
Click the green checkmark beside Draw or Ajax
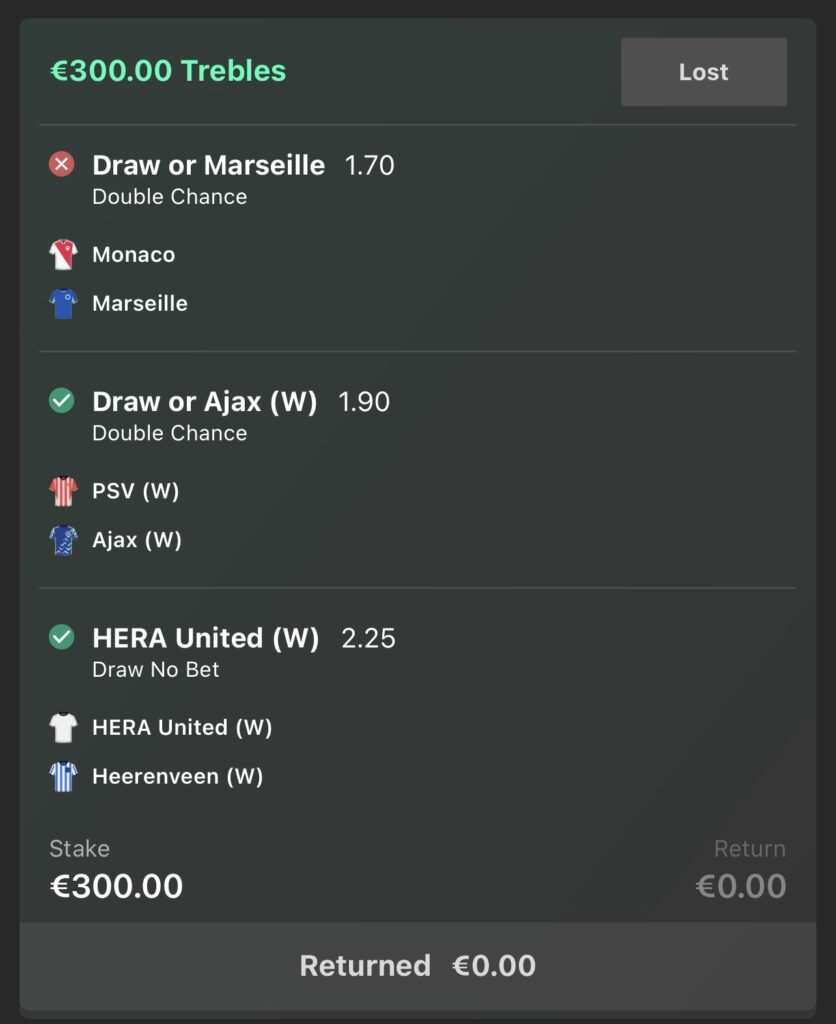pyautogui.click(x=59, y=401)
